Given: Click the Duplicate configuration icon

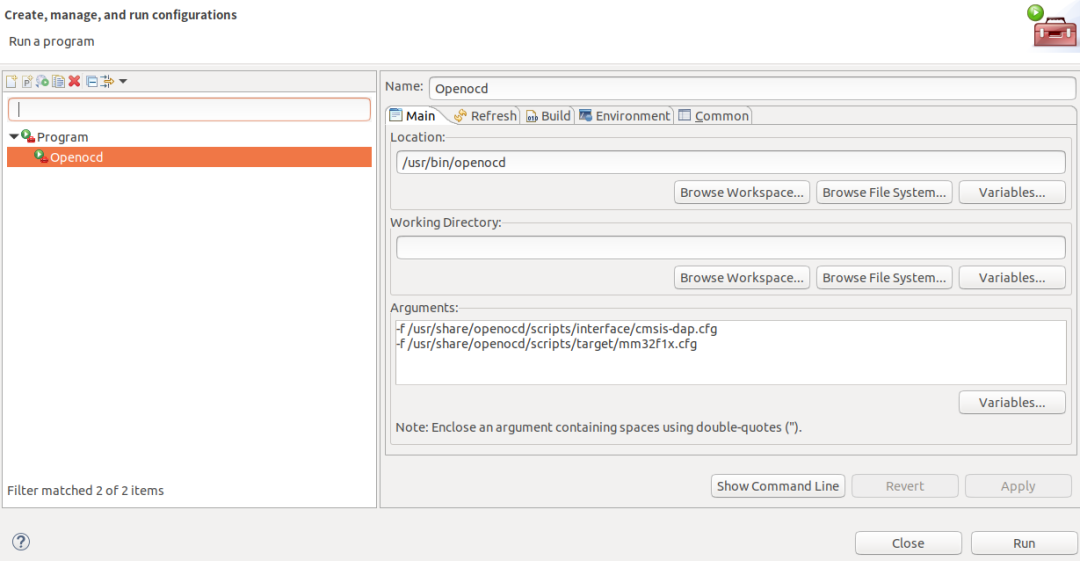Looking at the screenshot, I should click(59, 81).
